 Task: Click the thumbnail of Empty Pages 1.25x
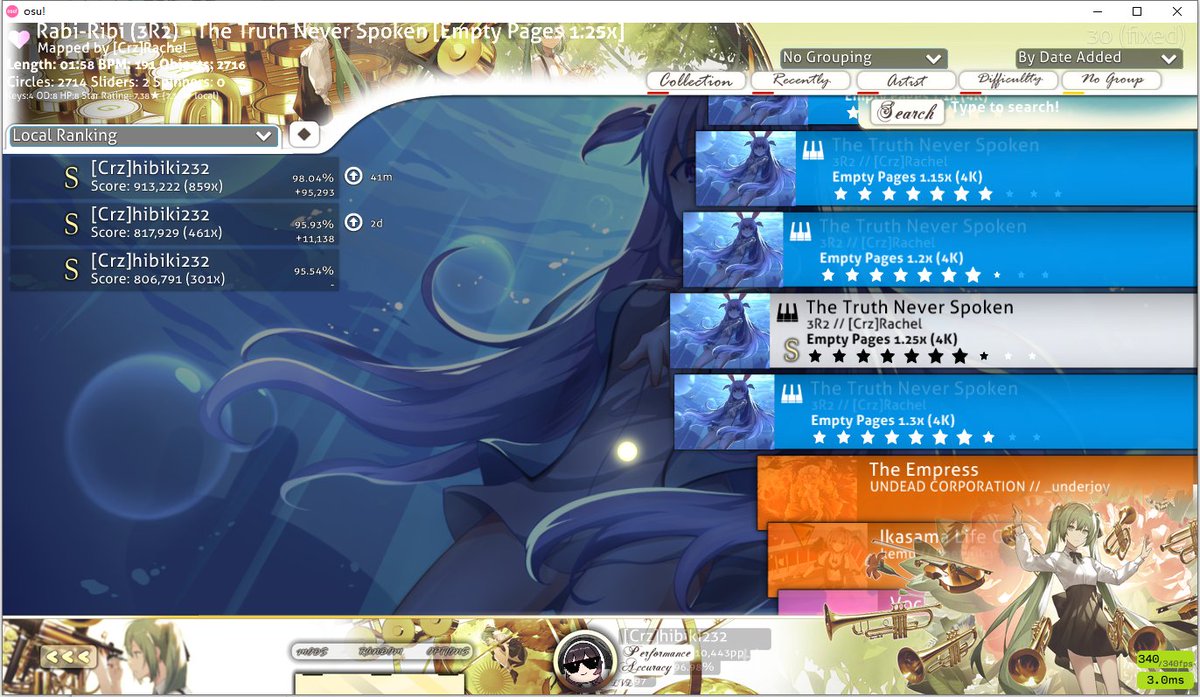(x=720, y=331)
